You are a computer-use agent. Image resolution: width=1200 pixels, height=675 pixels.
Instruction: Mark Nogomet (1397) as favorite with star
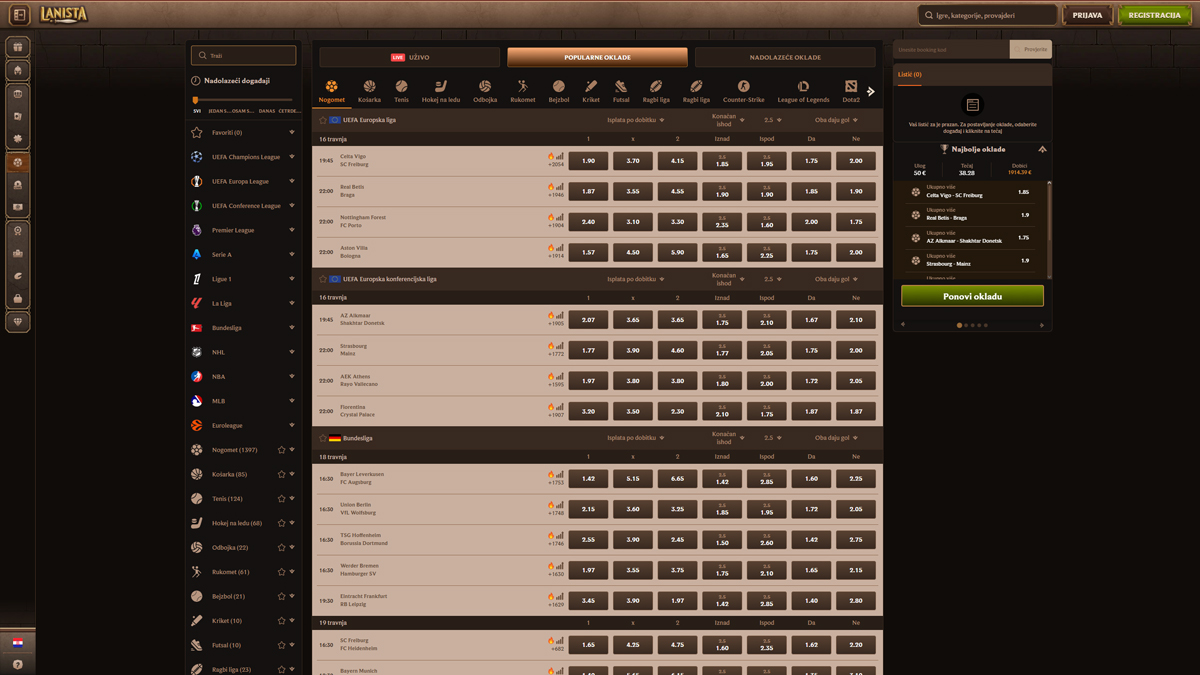281,450
